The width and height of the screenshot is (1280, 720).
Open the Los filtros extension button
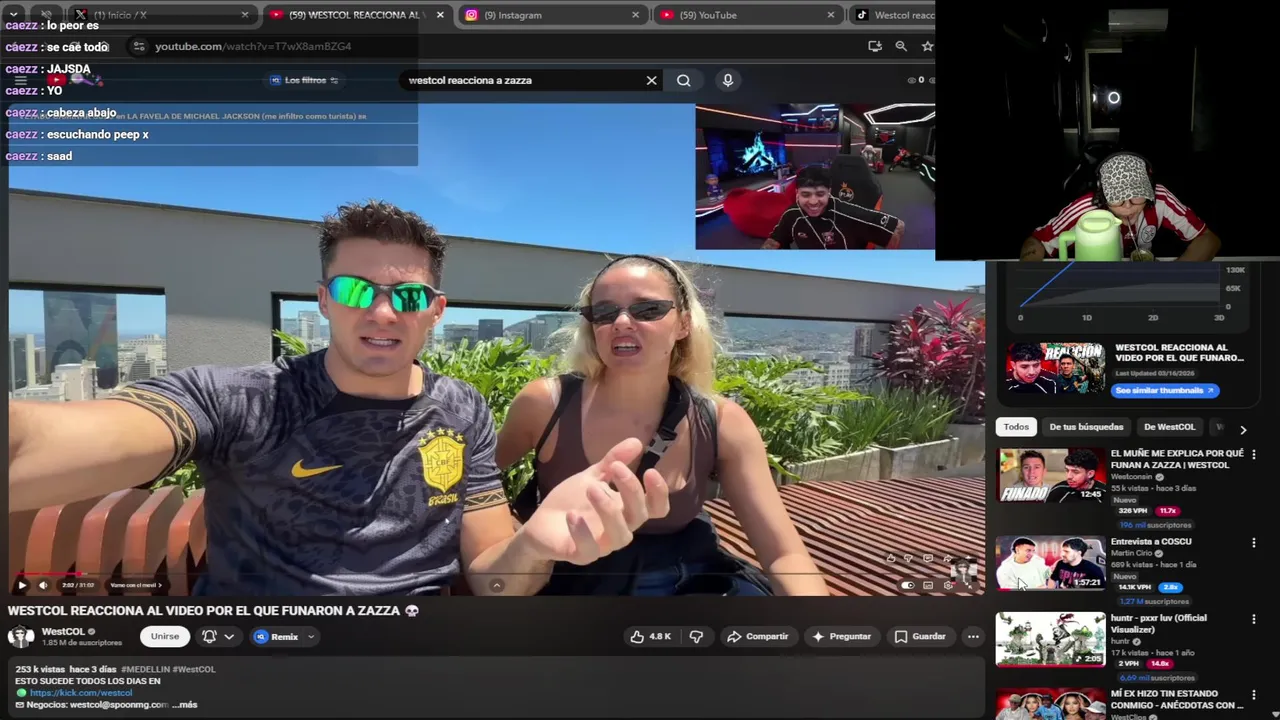305,80
